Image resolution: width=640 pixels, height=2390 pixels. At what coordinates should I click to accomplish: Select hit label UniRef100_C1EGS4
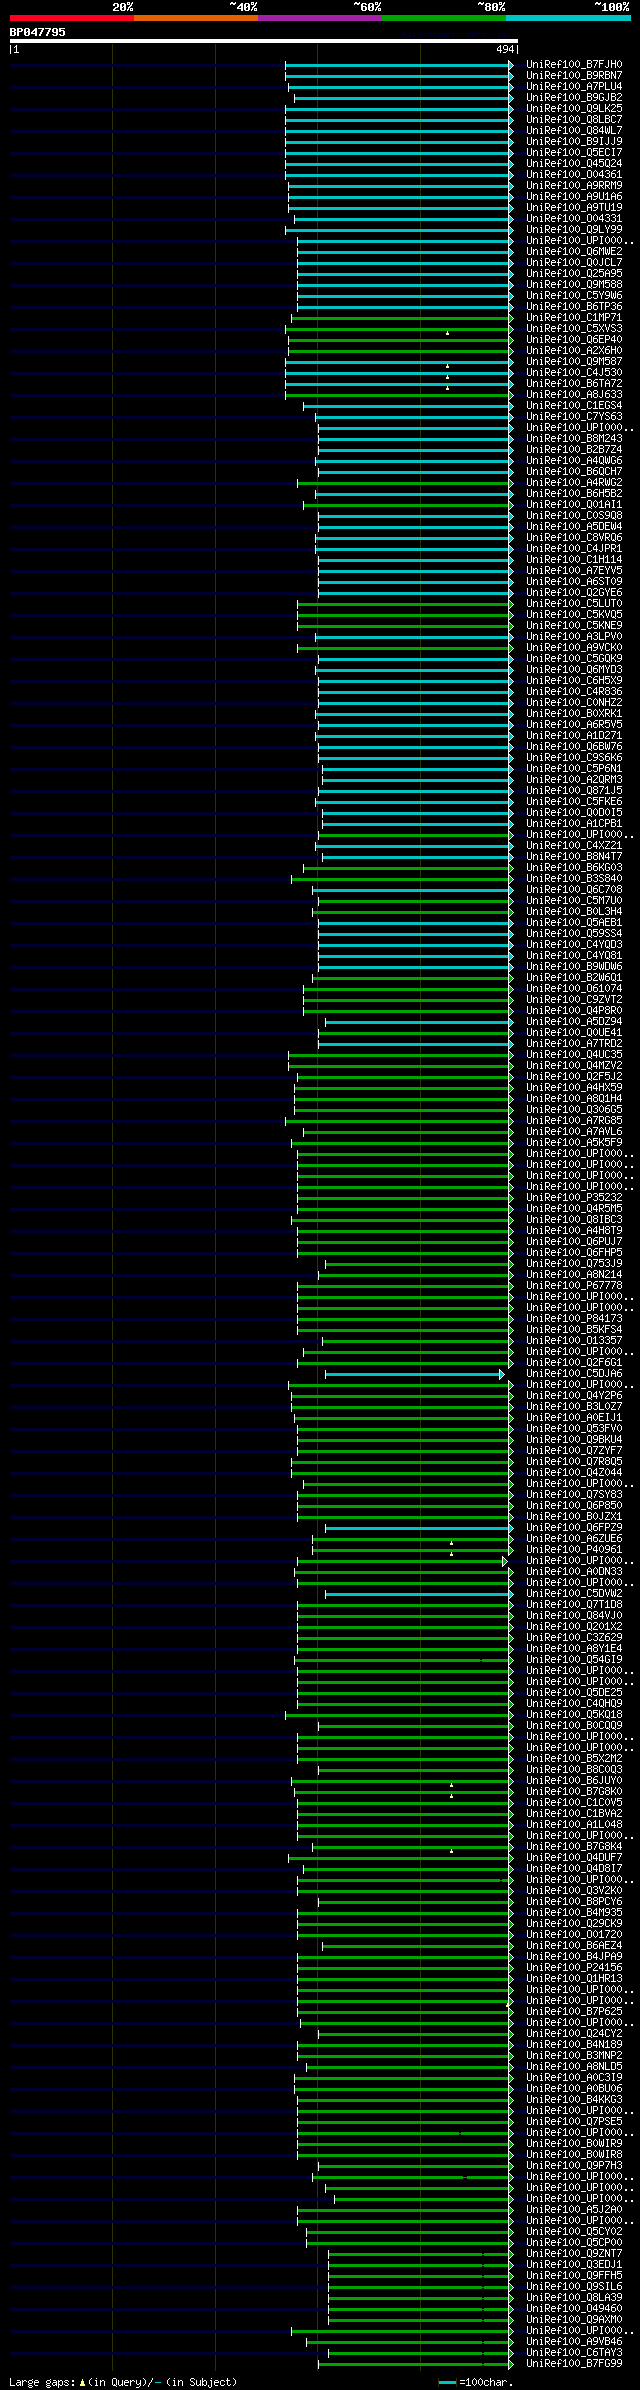click(x=574, y=406)
